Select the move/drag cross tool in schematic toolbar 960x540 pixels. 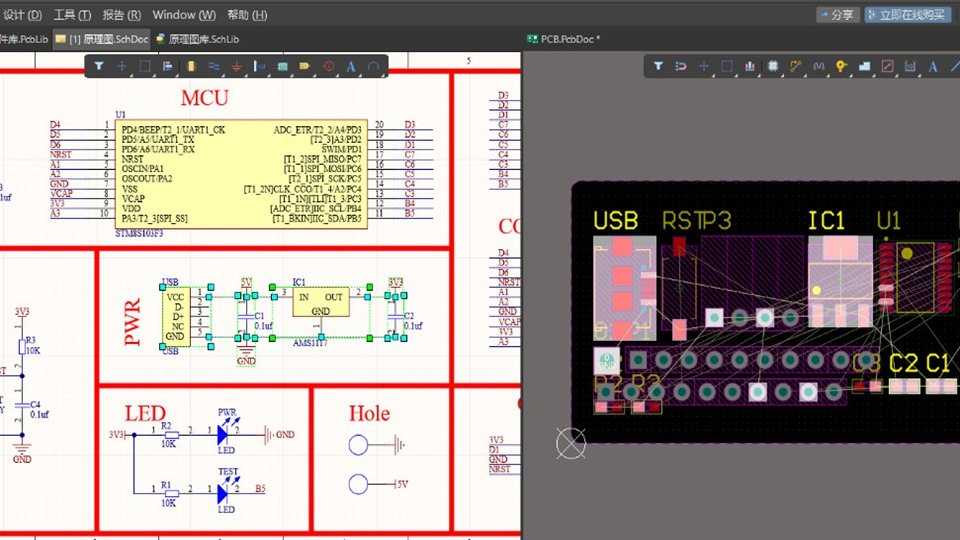pyautogui.click(x=122, y=66)
